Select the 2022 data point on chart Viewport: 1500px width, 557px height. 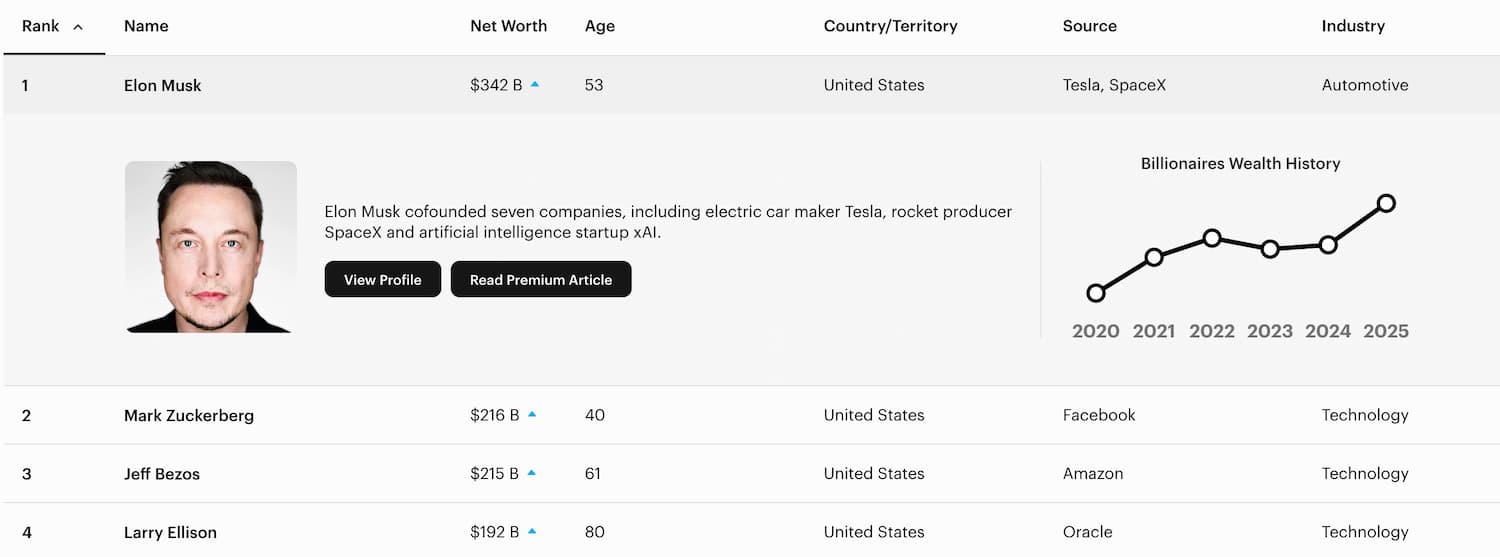tap(1212, 238)
